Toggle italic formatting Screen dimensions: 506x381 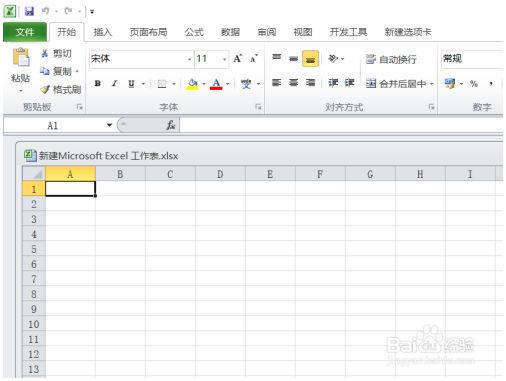[115, 83]
